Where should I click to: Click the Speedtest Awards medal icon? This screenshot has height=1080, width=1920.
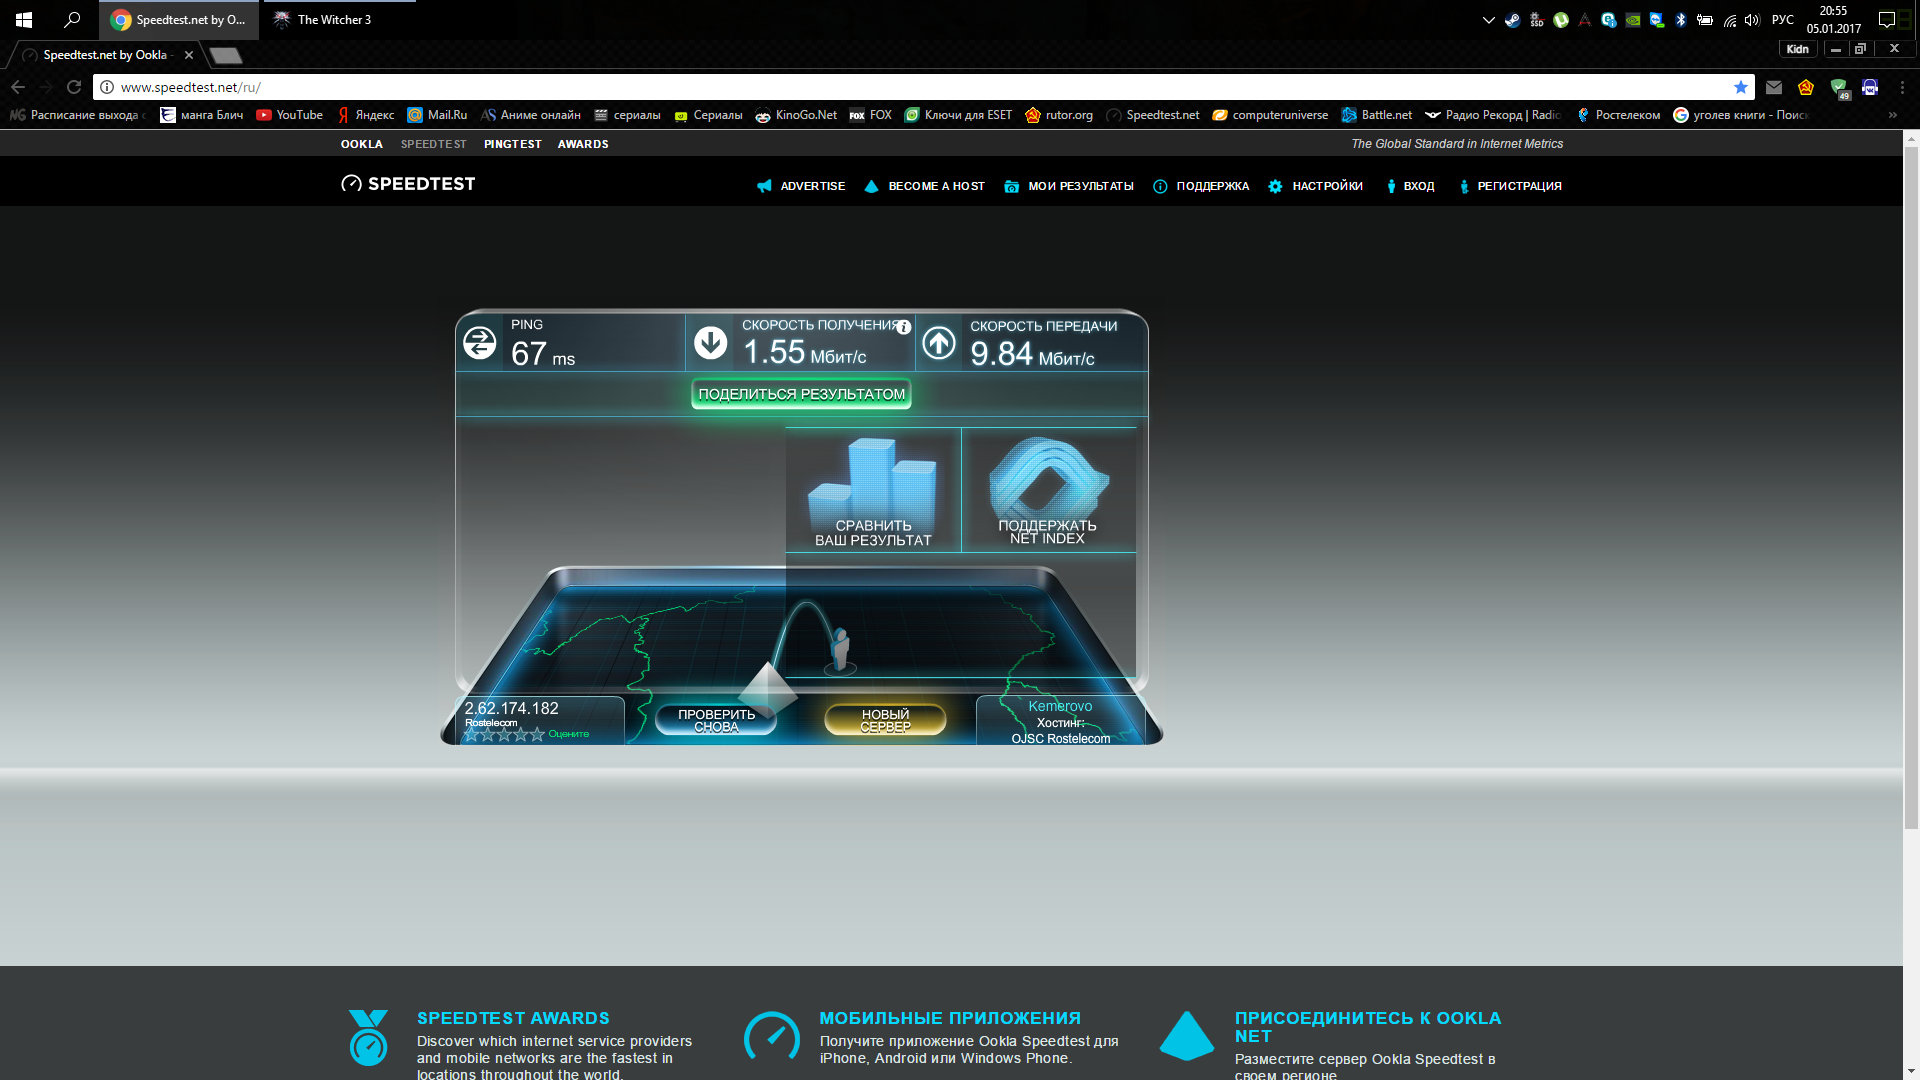click(x=368, y=1037)
